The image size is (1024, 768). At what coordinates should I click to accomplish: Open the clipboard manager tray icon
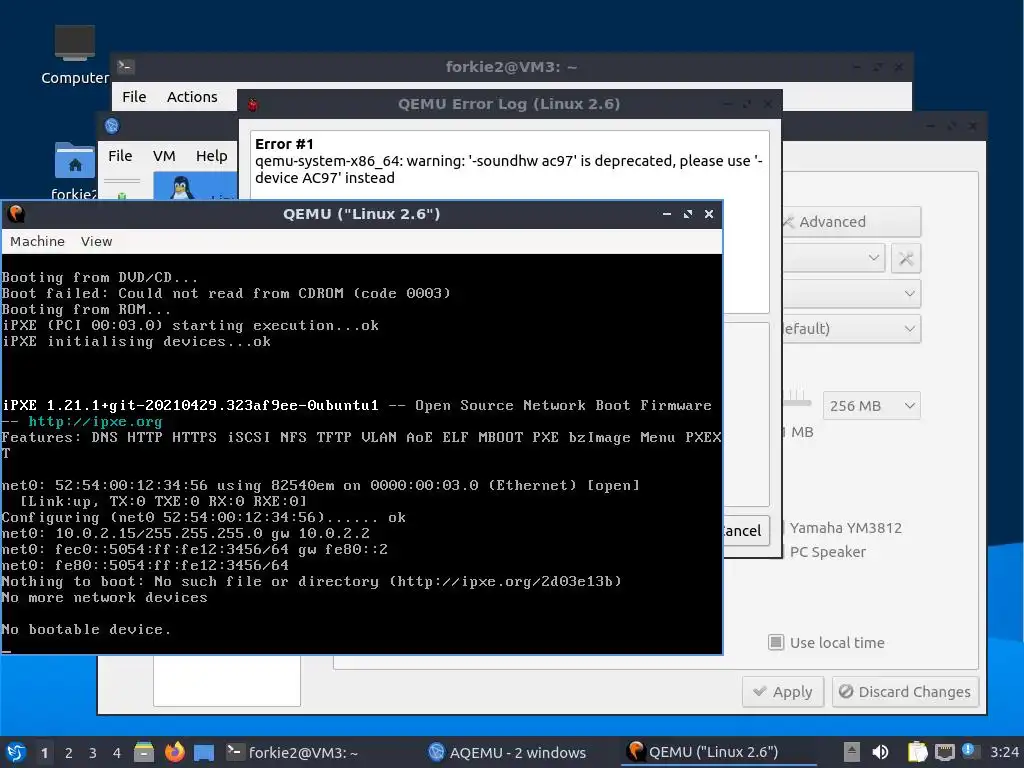click(917, 752)
